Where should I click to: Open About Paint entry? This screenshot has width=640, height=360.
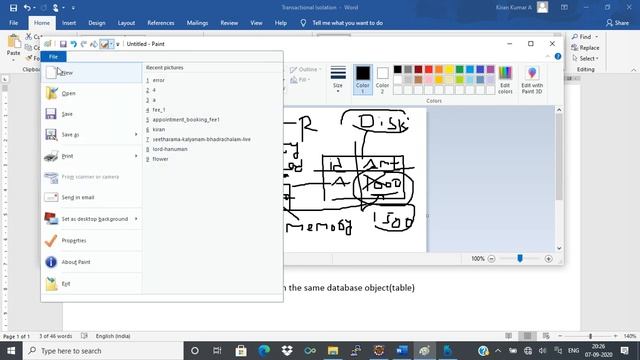coord(91,262)
